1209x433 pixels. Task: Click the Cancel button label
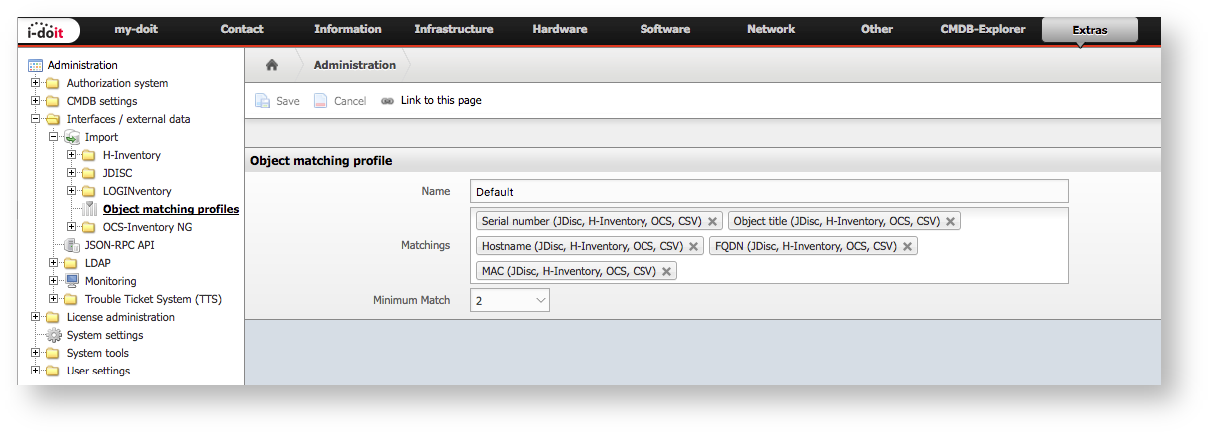(x=350, y=101)
